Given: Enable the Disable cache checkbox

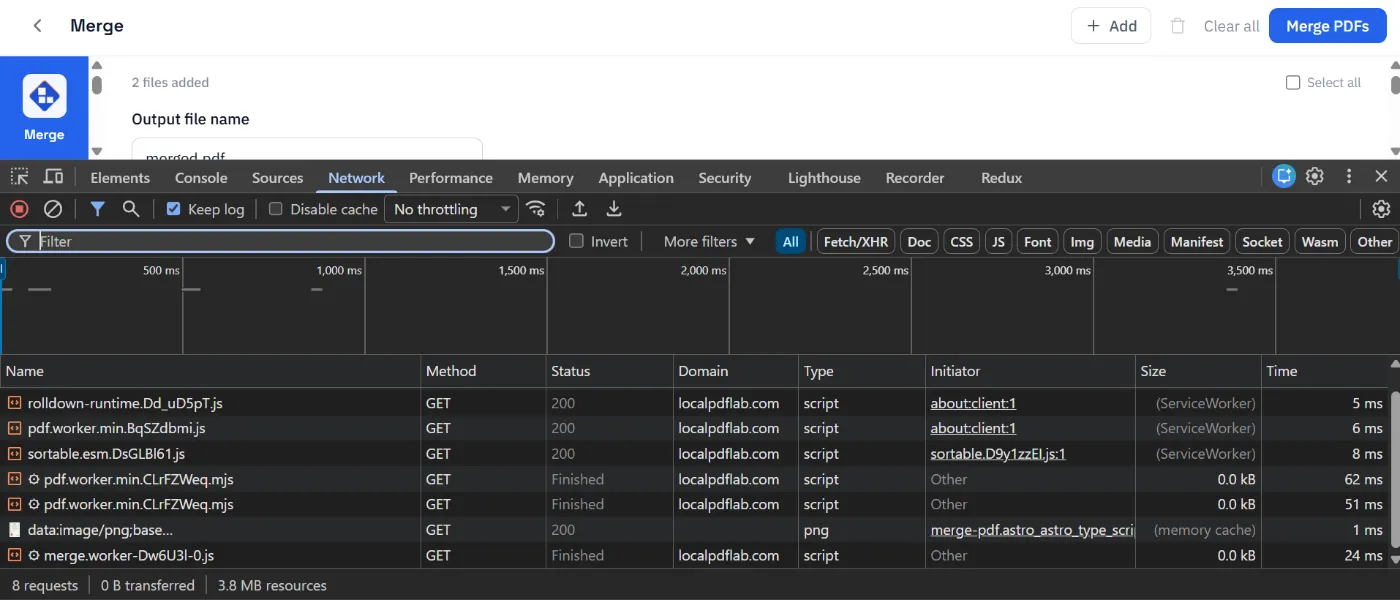Looking at the screenshot, I should (276, 209).
